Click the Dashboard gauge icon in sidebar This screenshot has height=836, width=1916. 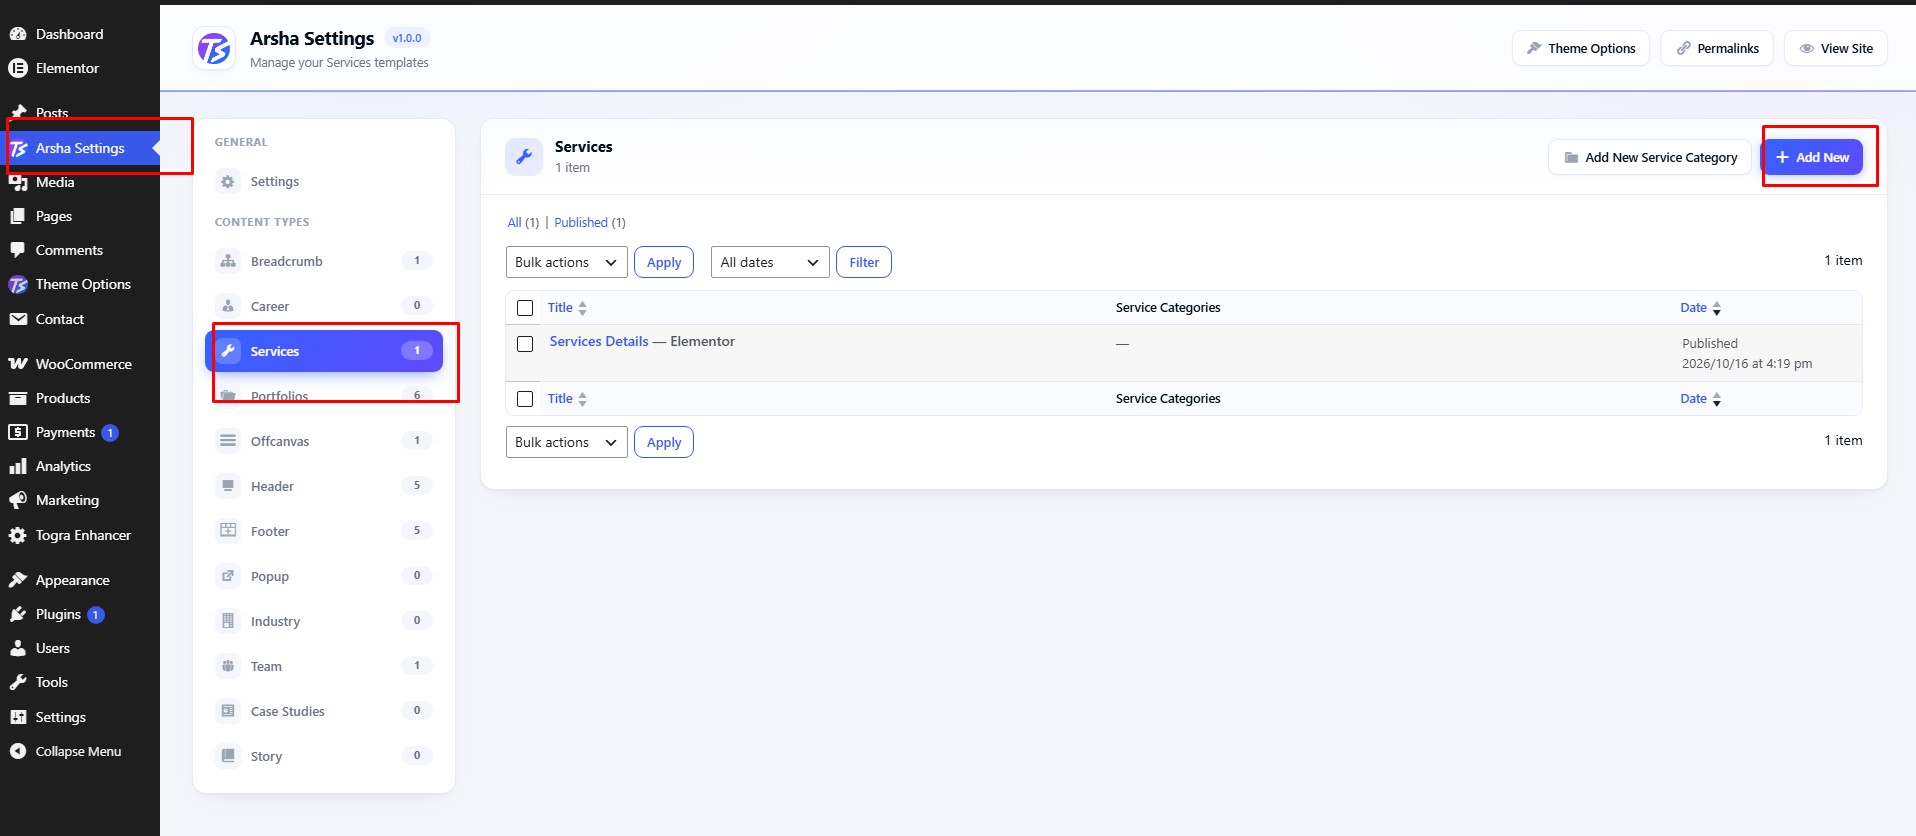coord(18,34)
